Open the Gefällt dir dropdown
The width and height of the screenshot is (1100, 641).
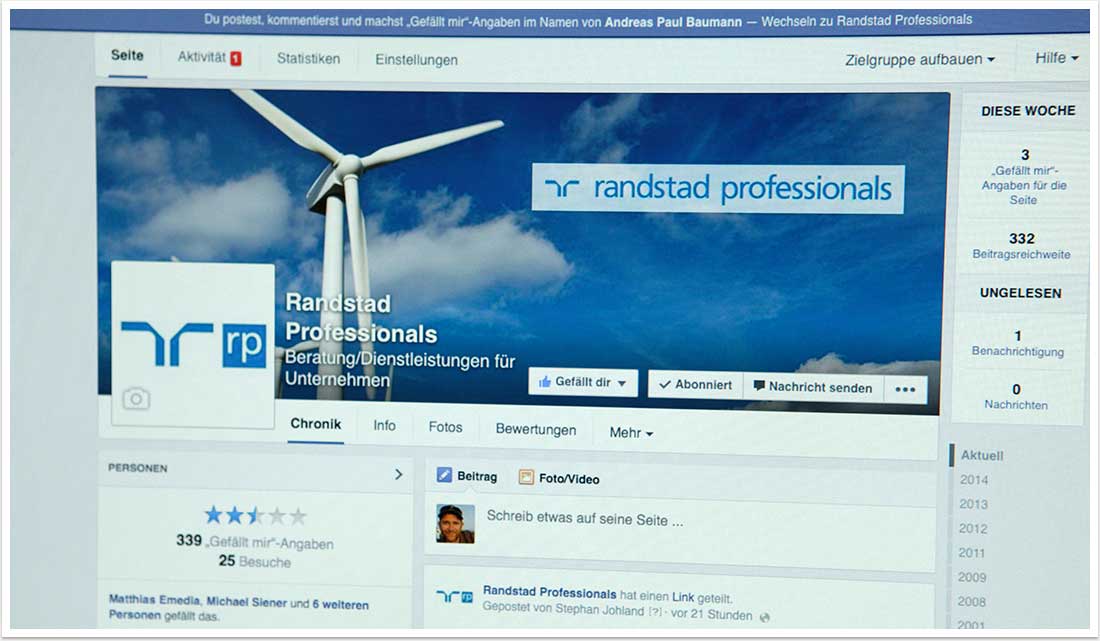582,382
